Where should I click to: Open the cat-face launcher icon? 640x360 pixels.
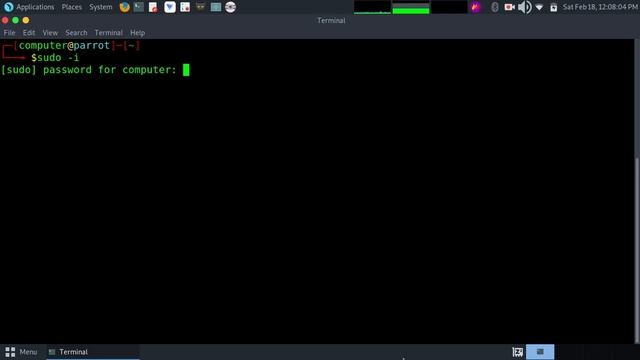tap(200, 7)
